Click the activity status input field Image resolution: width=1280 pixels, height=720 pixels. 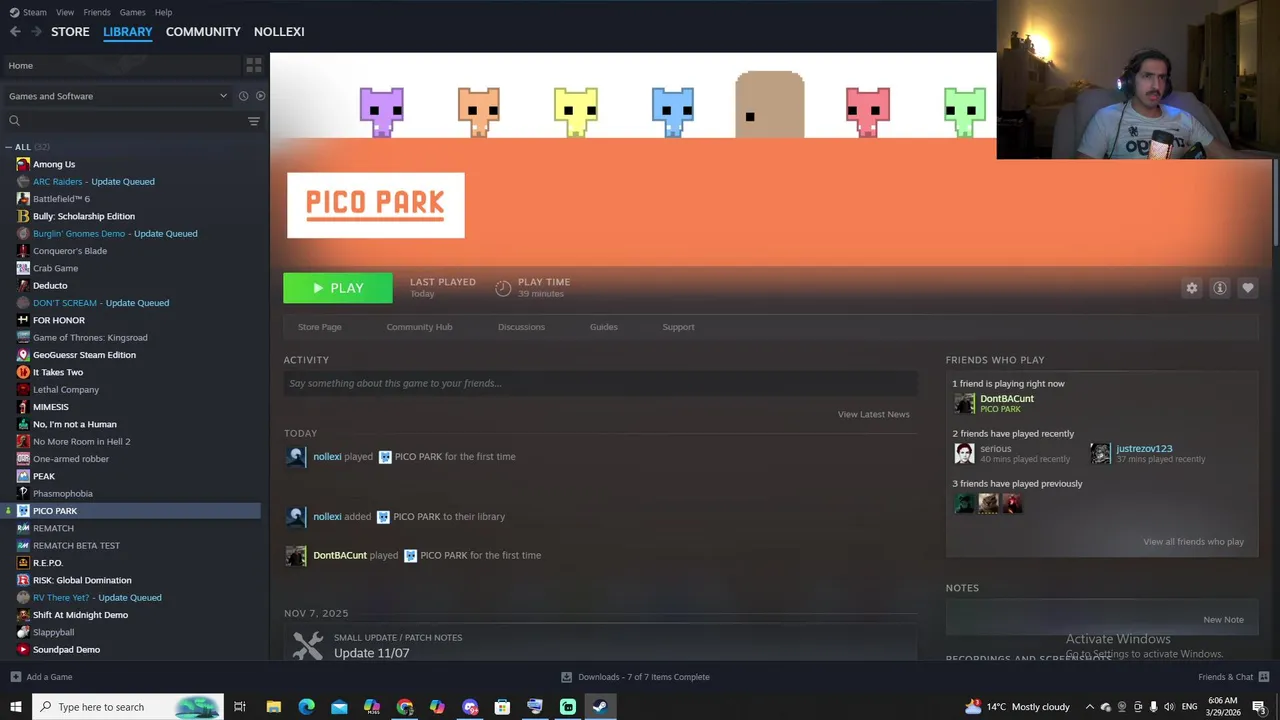[600, 383]
